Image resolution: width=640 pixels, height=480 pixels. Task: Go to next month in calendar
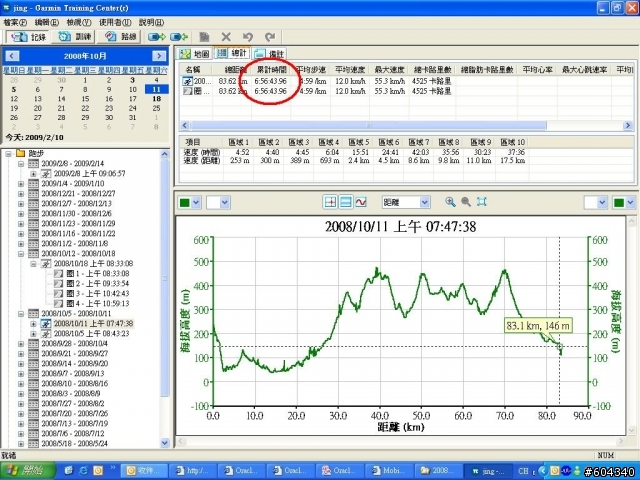point(159,56)
